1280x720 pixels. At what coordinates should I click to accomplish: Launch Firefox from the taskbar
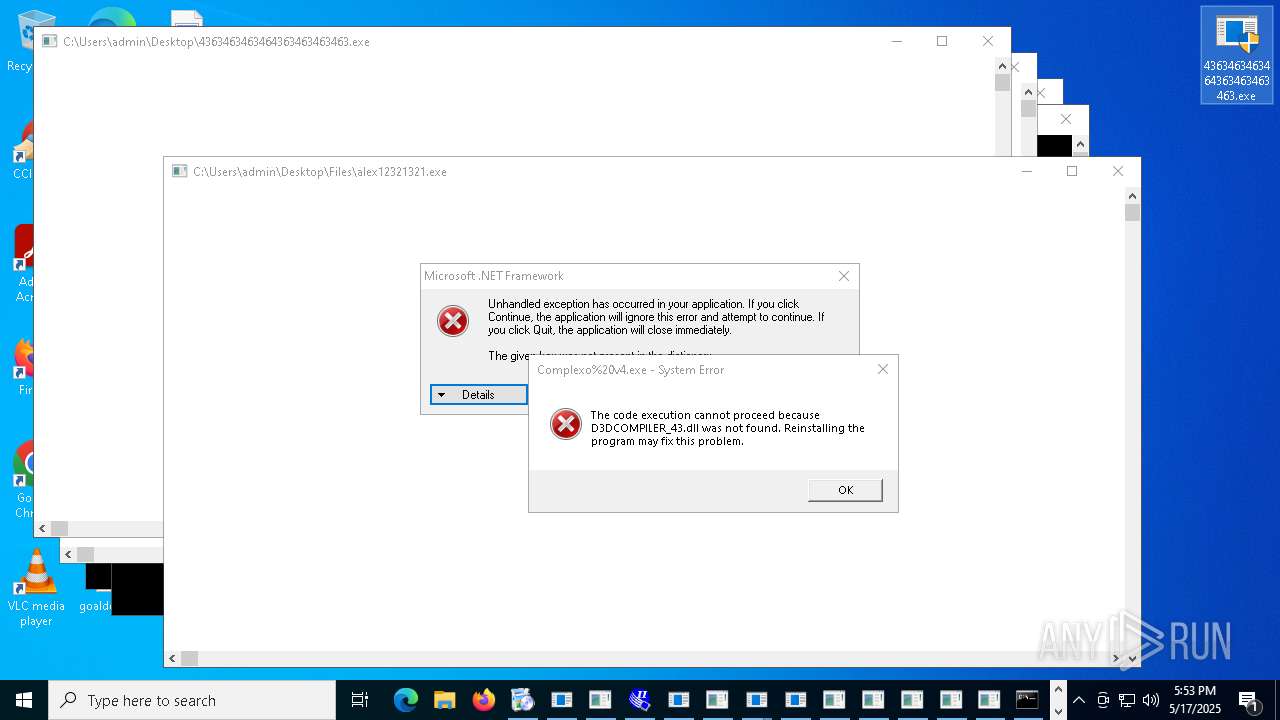click(x=483, y=700)
